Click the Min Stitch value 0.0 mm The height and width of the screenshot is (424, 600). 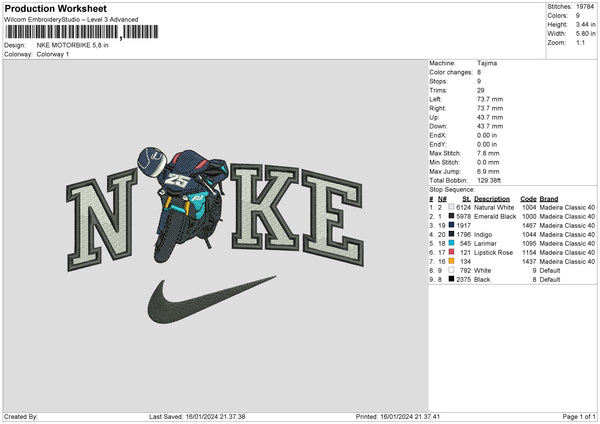[x=488, y=162]
